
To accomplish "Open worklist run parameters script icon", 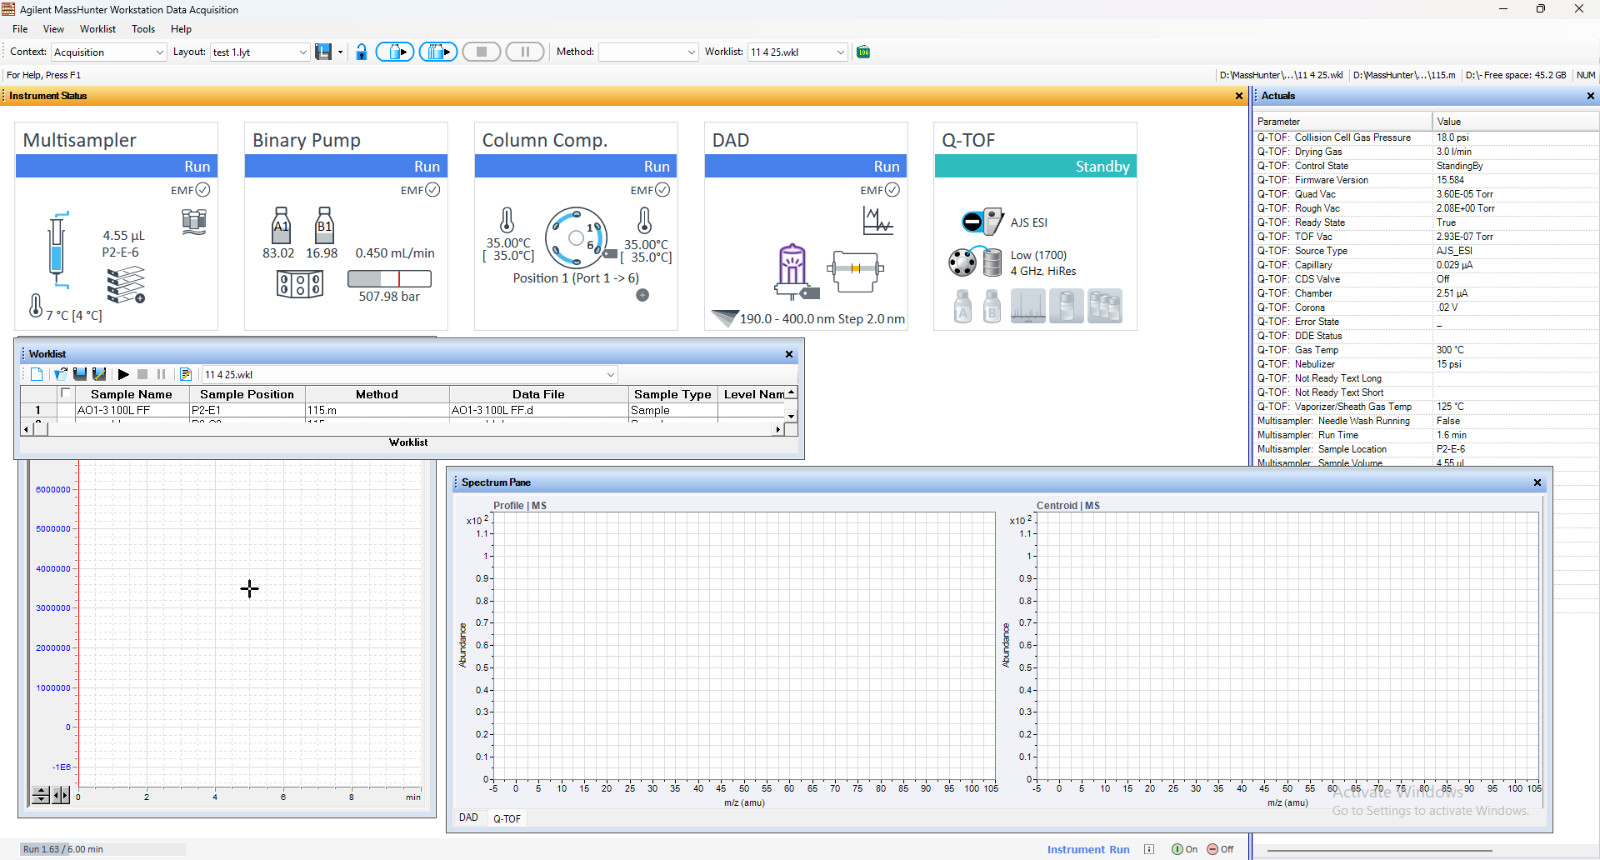I will (185, 374).
